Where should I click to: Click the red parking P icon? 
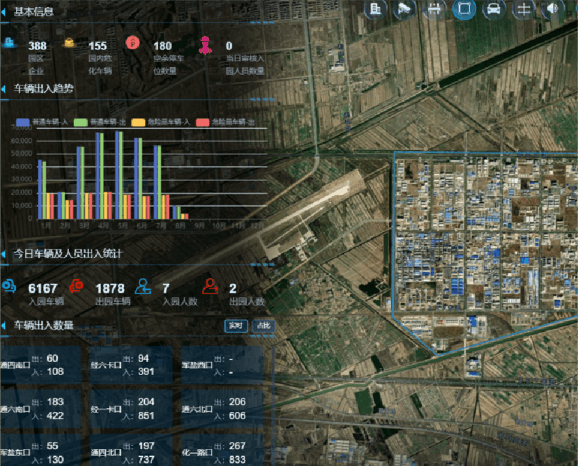(x=132, y=43)
